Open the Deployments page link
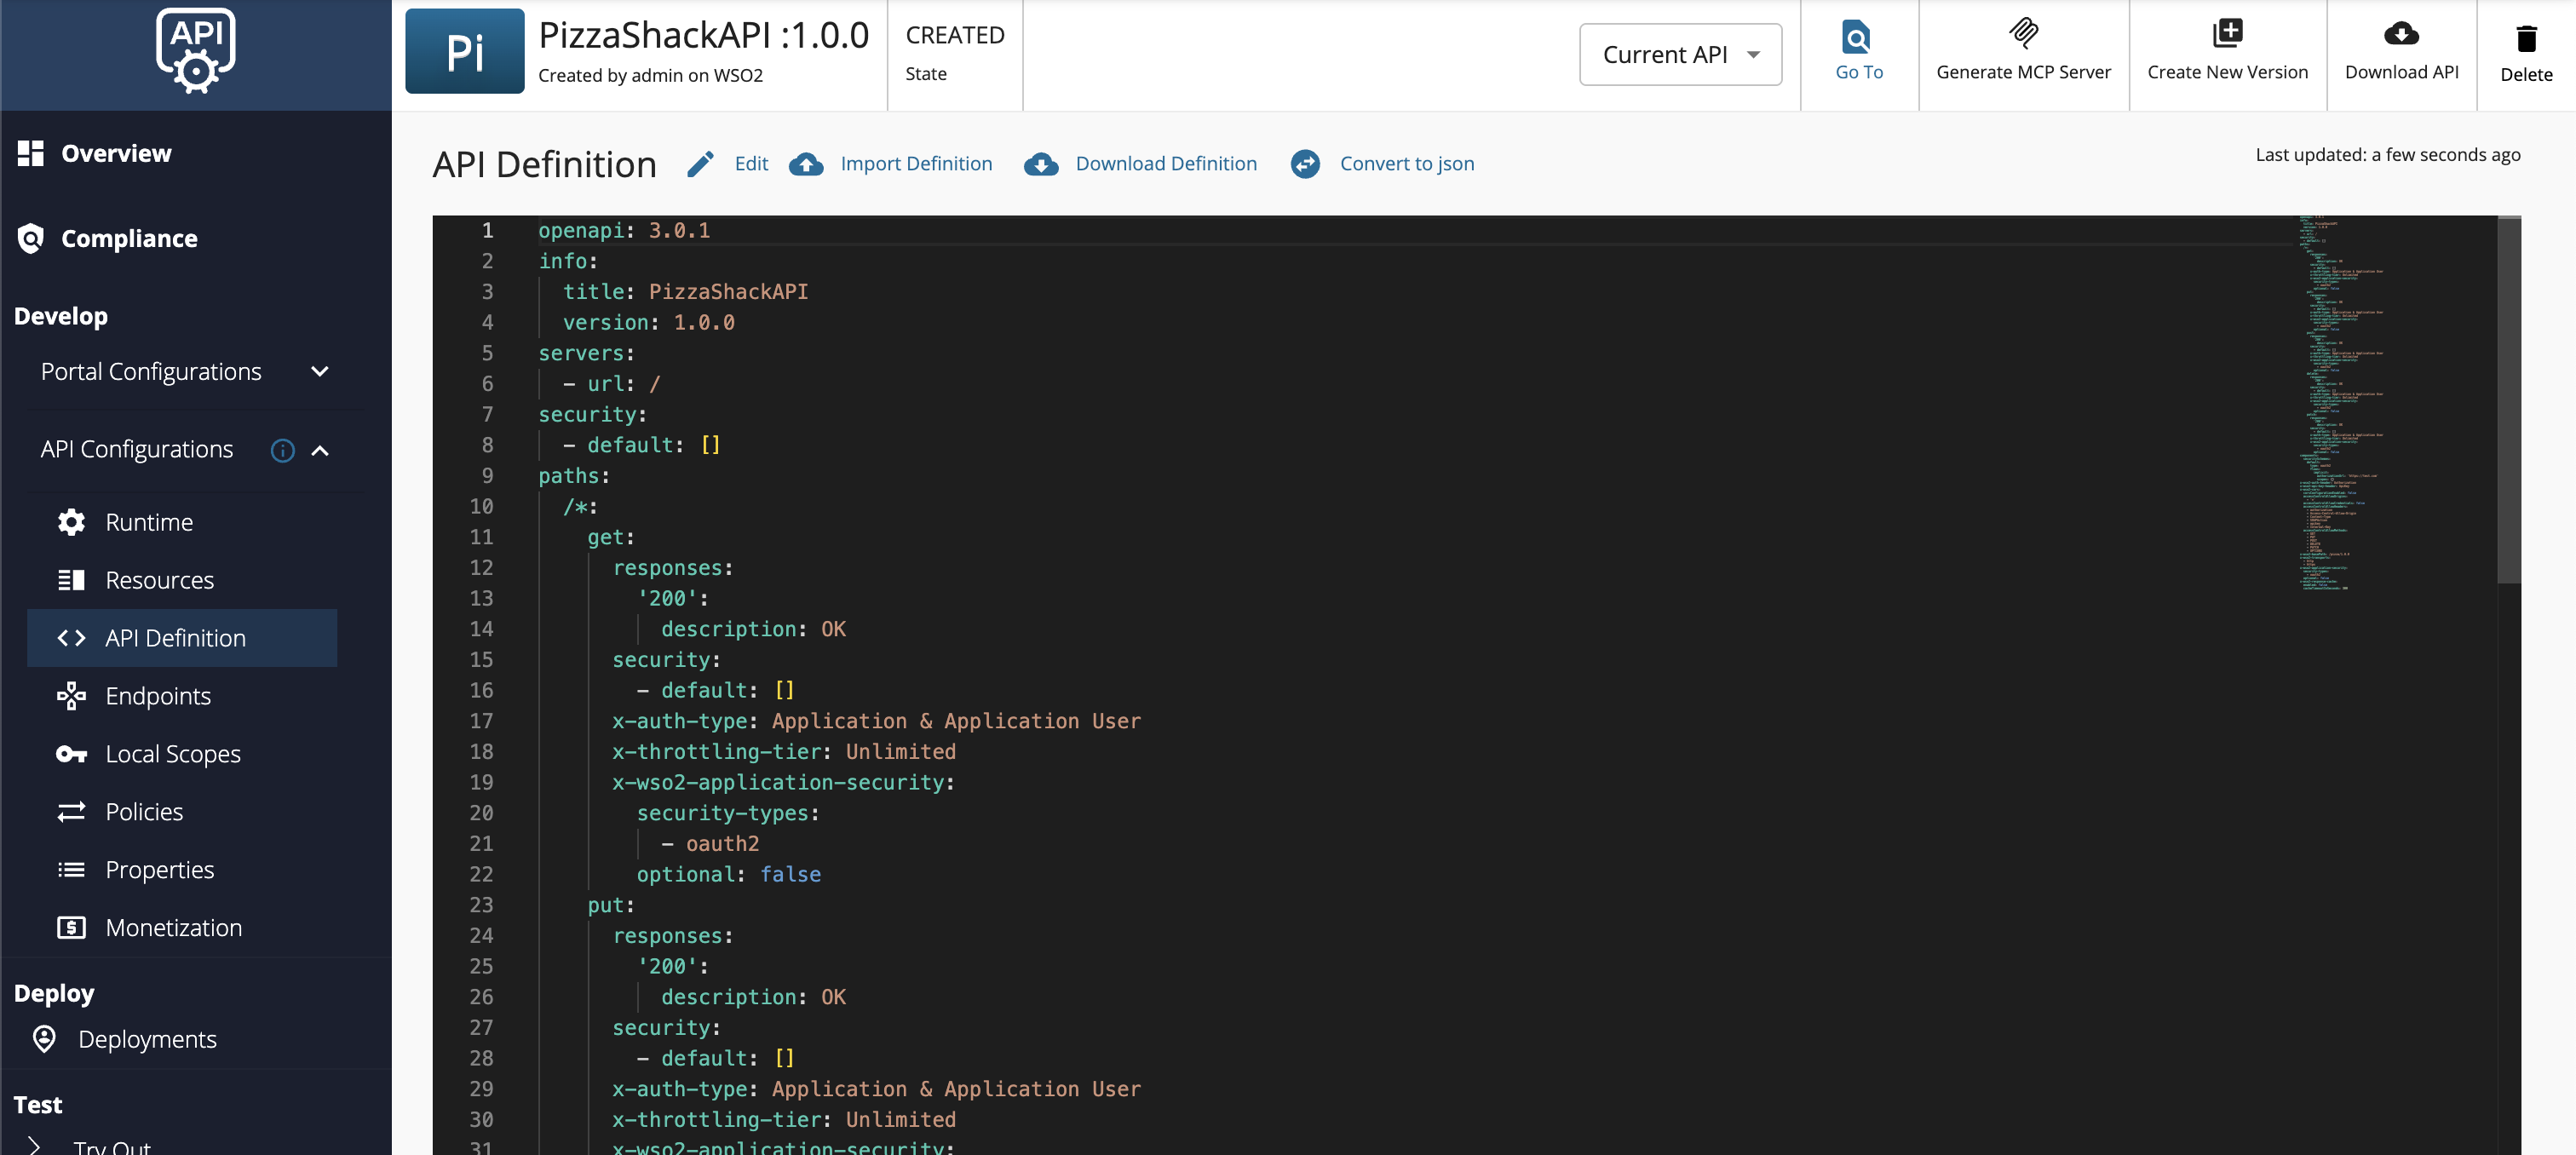 click(x=147, y=1039)
